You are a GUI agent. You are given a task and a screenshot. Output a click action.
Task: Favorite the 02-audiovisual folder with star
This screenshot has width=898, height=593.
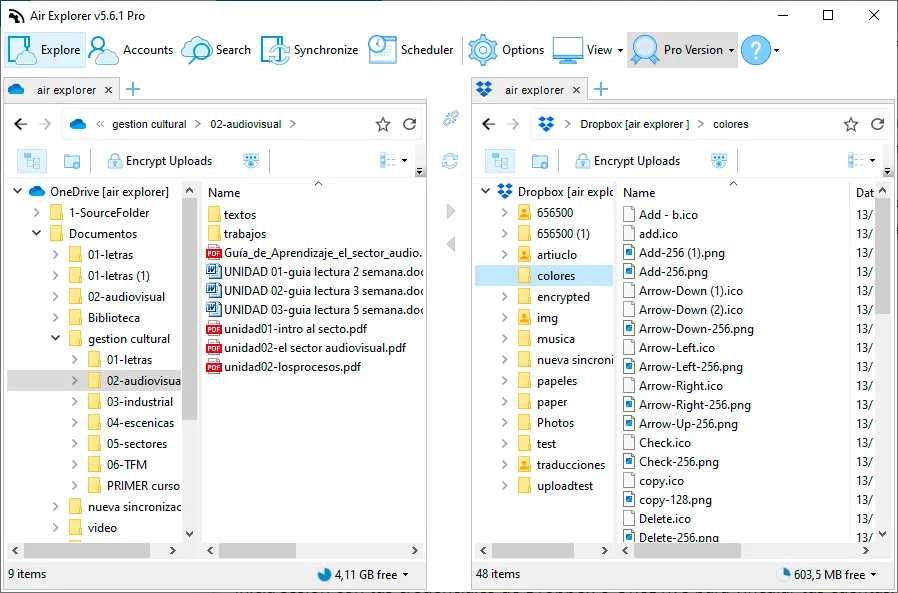(383, 124)
